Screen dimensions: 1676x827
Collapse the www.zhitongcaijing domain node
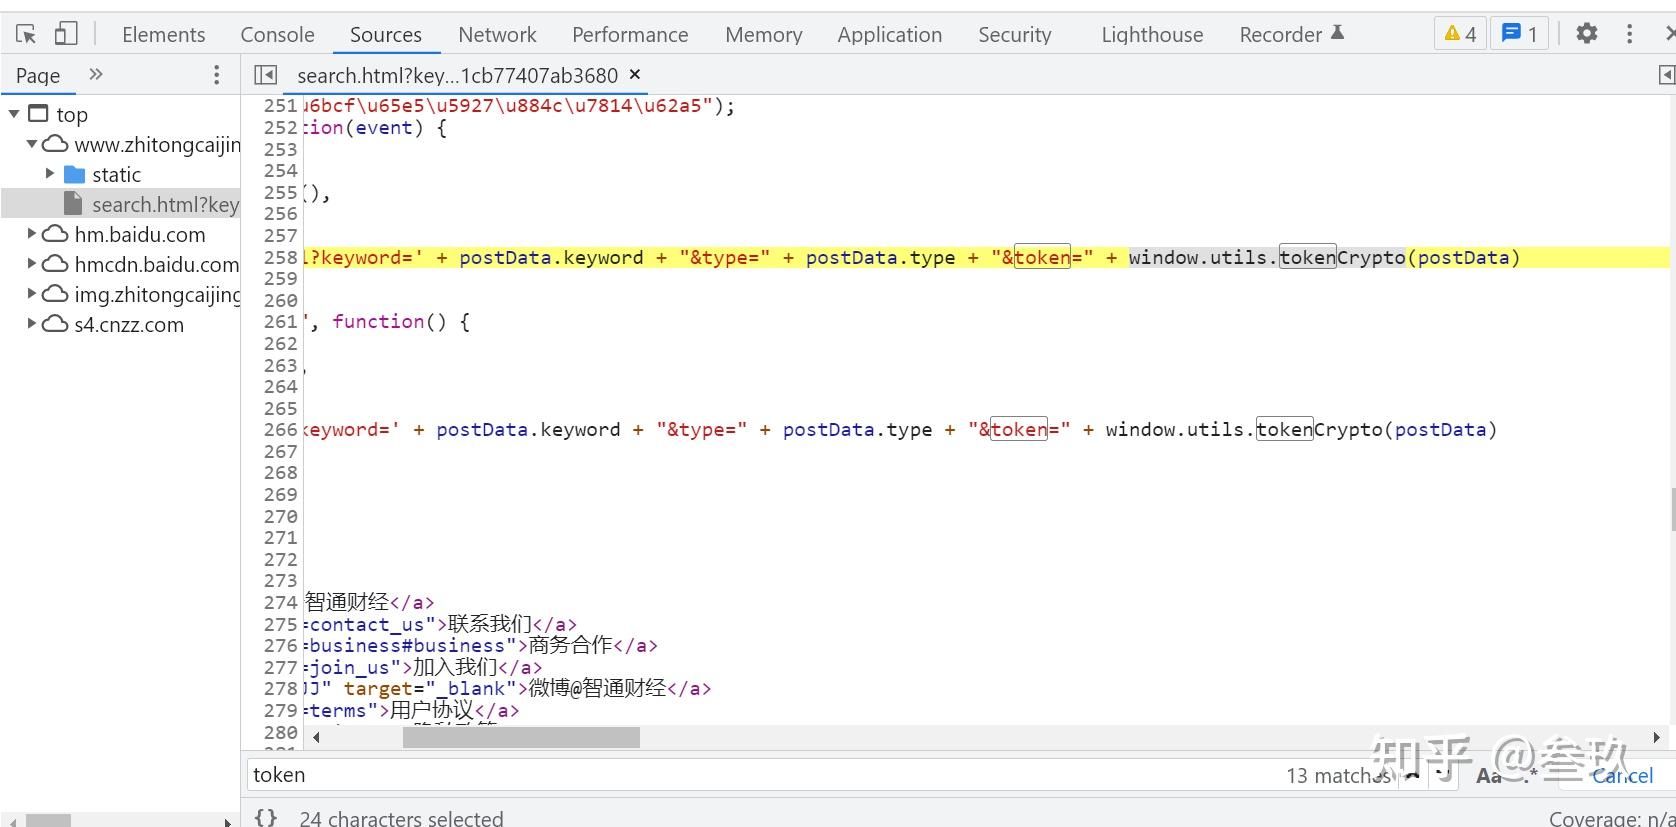point(32,144)
